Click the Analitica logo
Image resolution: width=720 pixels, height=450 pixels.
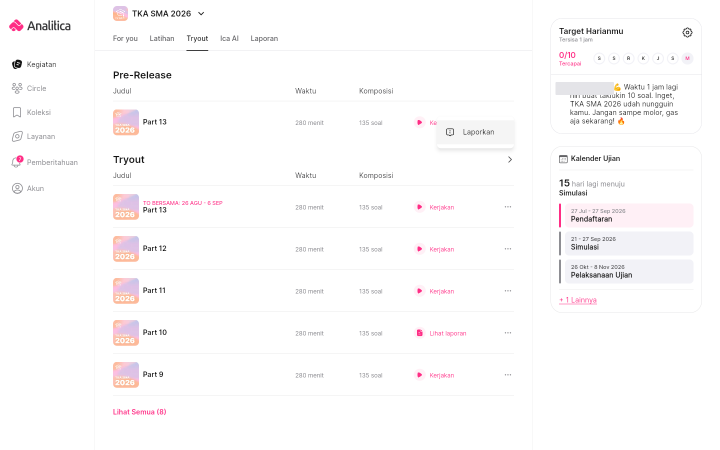[x=40, y=26]
